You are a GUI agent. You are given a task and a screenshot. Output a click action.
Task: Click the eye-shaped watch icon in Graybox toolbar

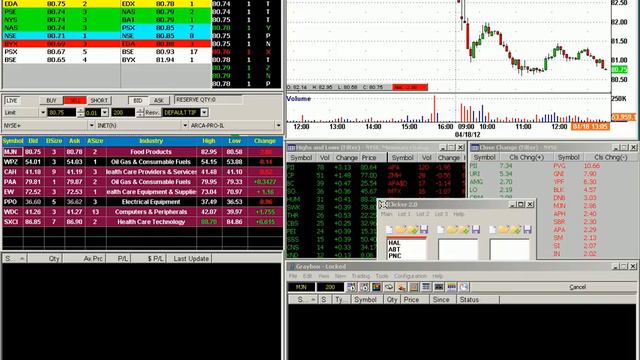(389, 287)
